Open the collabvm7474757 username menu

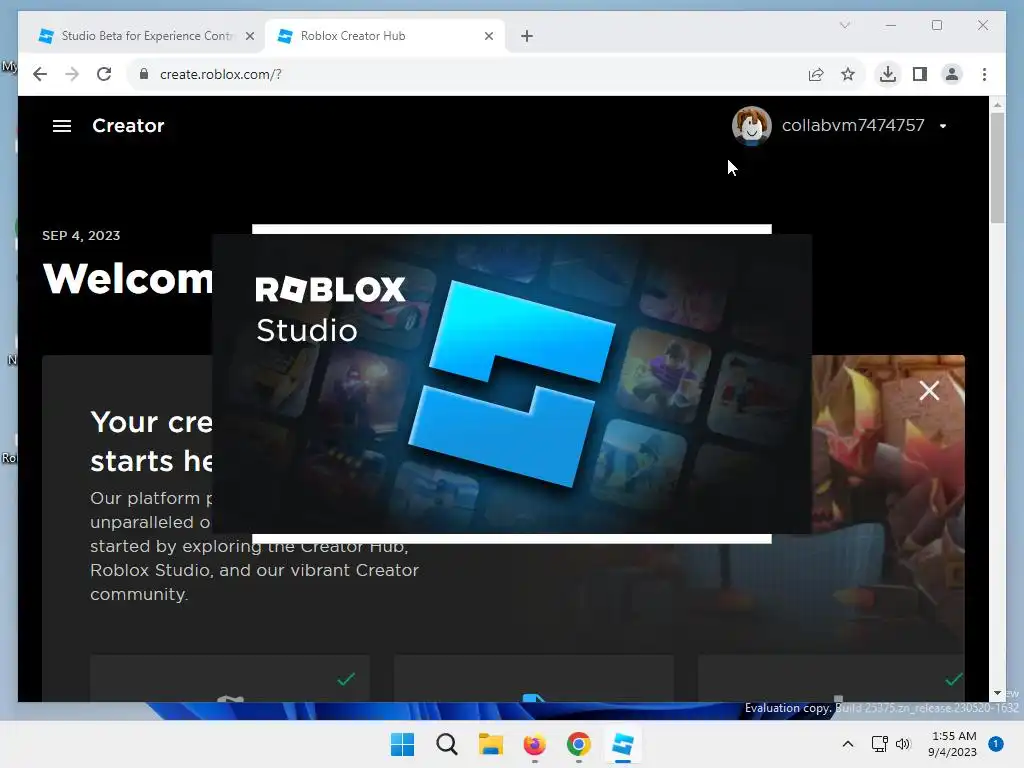[x=853, y=125]
